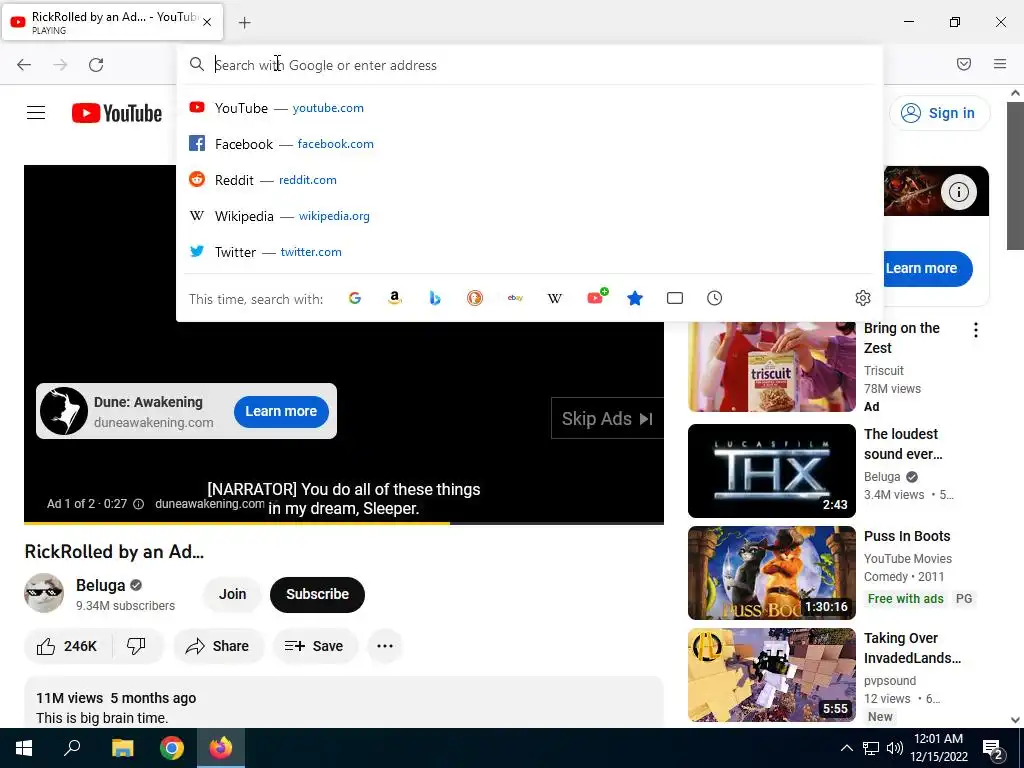Click Learn more on Dune: Awakening overlay
This screenshot has height=768, width=1024.
pos(281,411)
